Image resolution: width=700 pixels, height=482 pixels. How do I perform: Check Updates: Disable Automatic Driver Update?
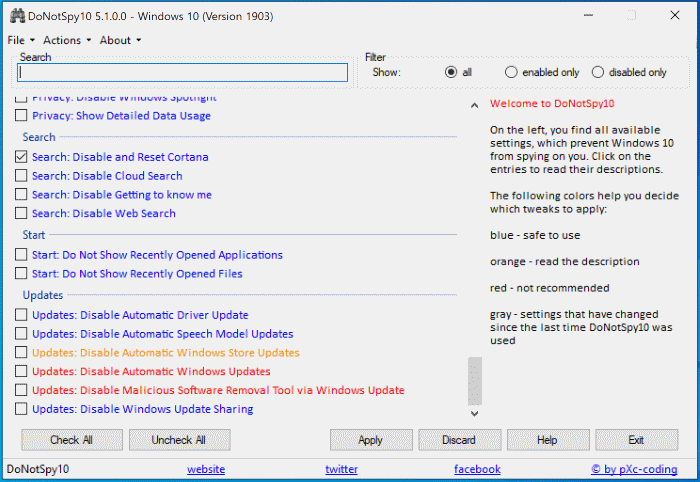pos(21,315)
